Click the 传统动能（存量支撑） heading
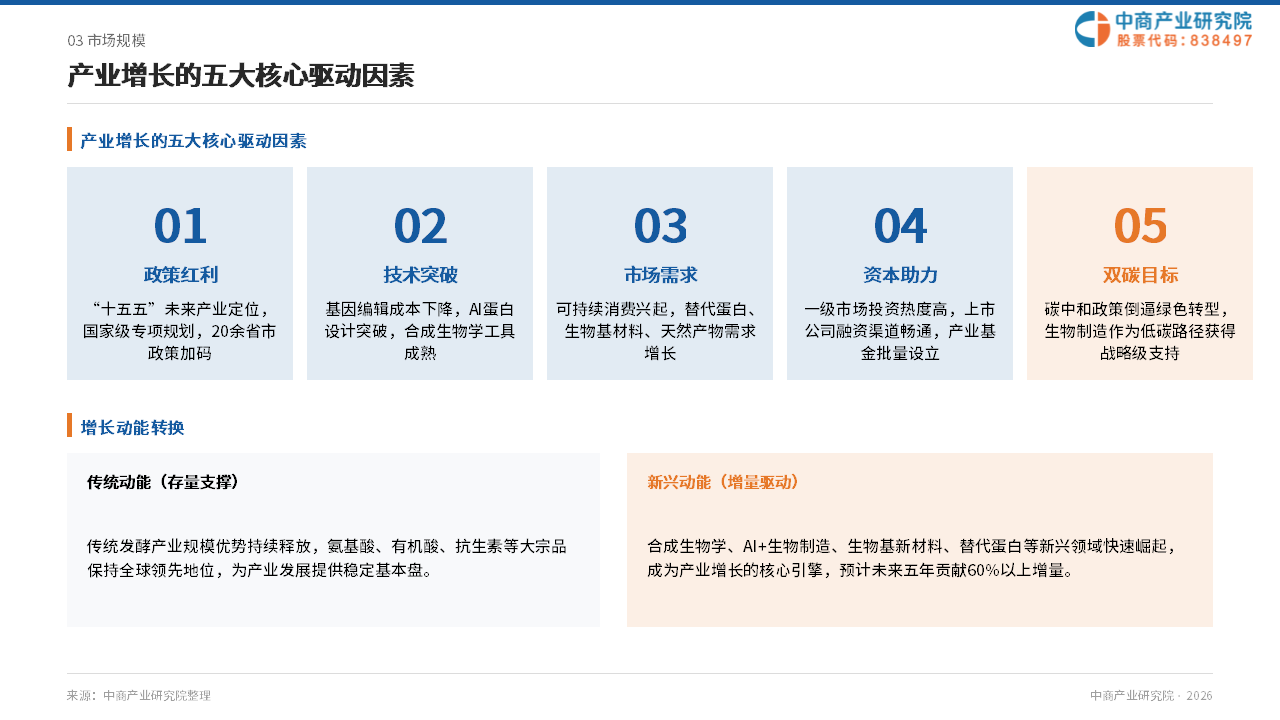The width and height of the screenshot is (1280, 720). [x=164, y=482]
